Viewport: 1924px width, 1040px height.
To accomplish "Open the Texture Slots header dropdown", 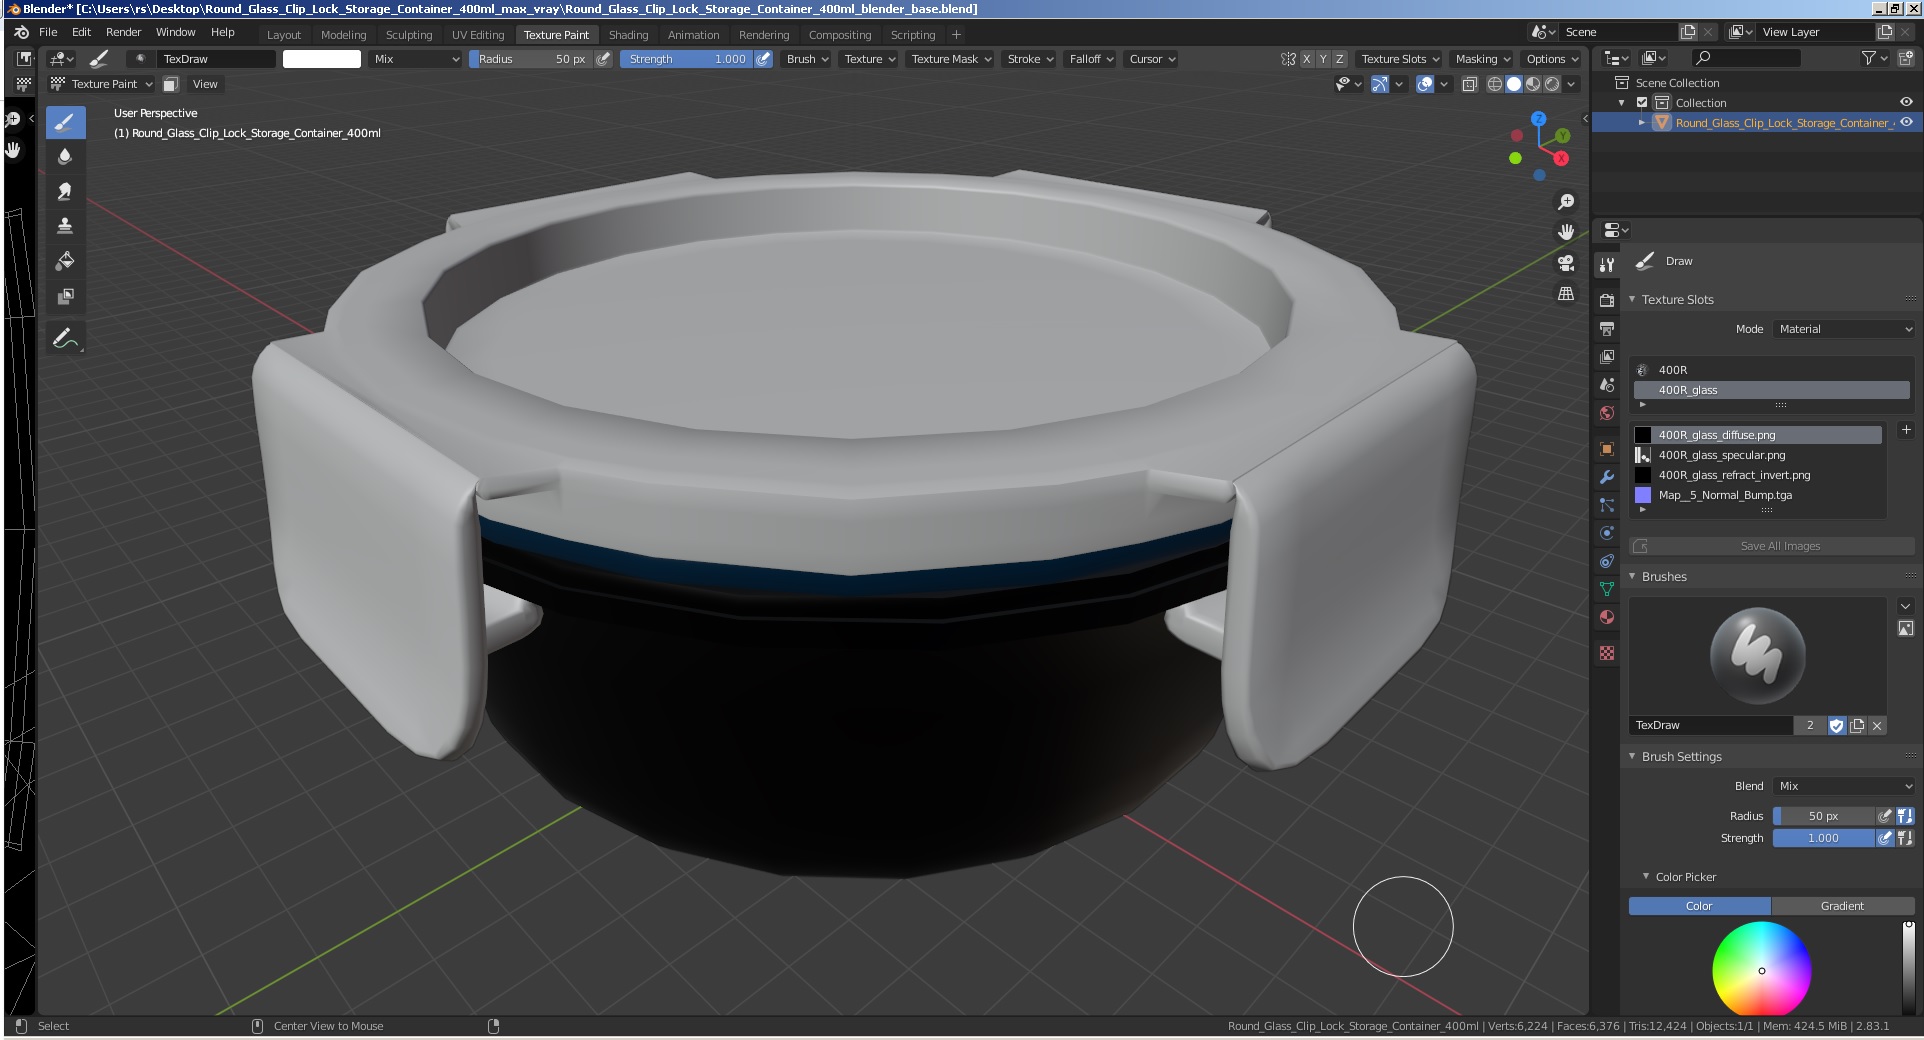I will coord(1400,59).
